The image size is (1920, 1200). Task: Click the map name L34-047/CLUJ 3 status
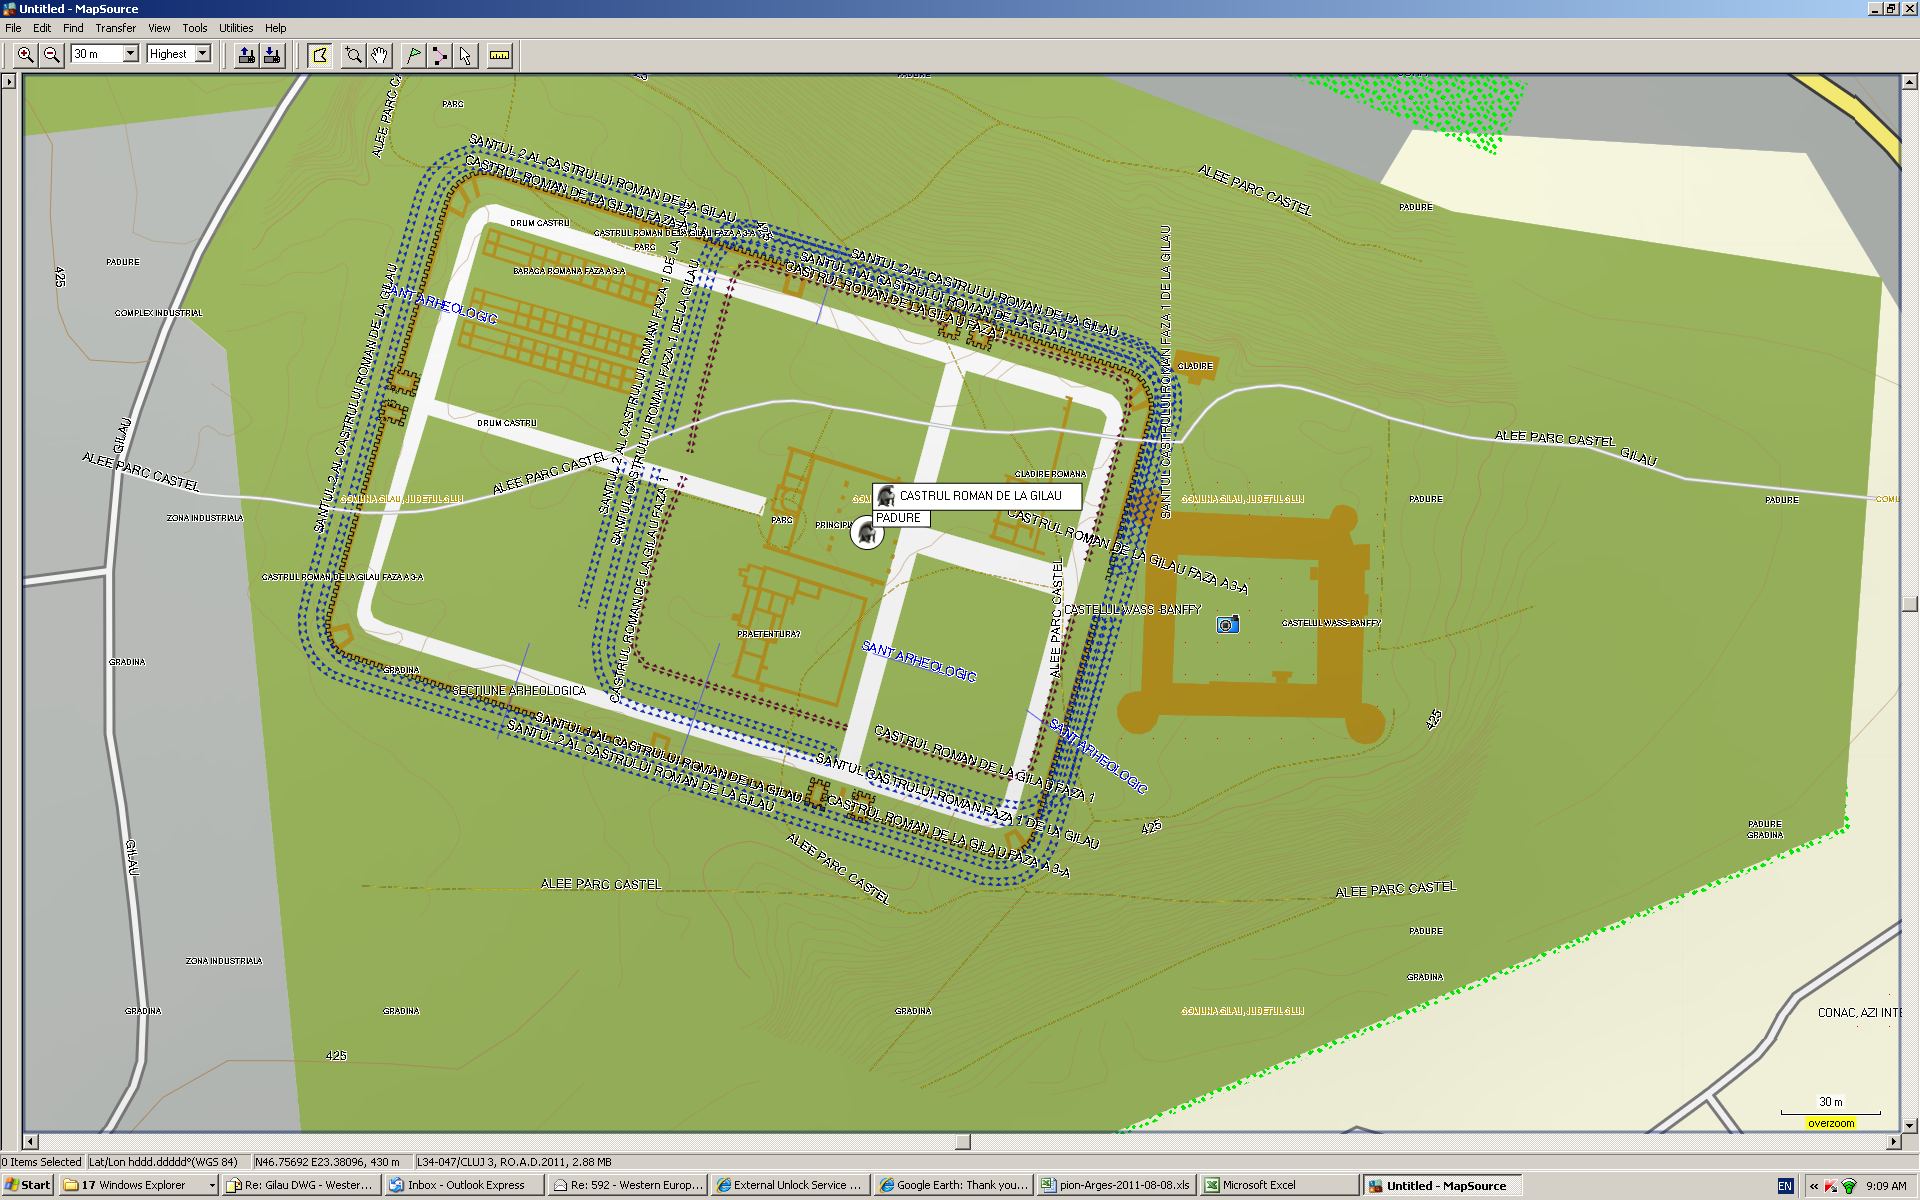pyautogui.click(x=512, y=1162)
